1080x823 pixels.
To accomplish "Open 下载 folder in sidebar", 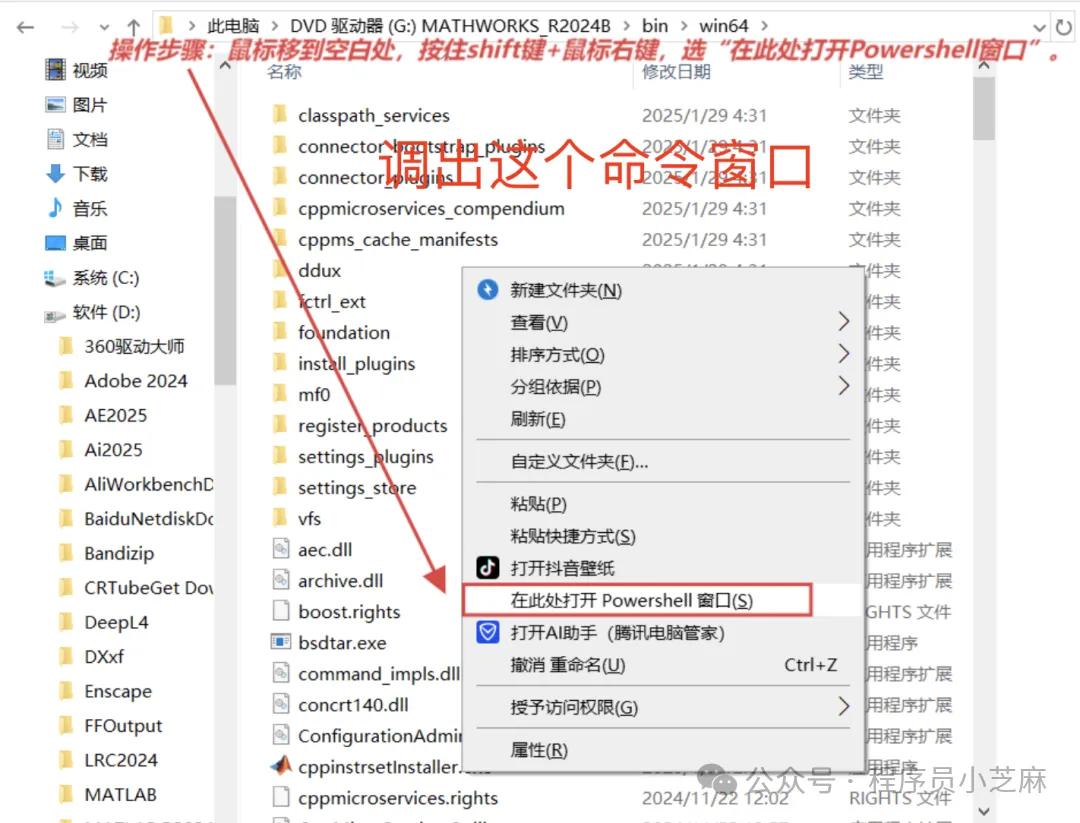I will click(76, 174).
